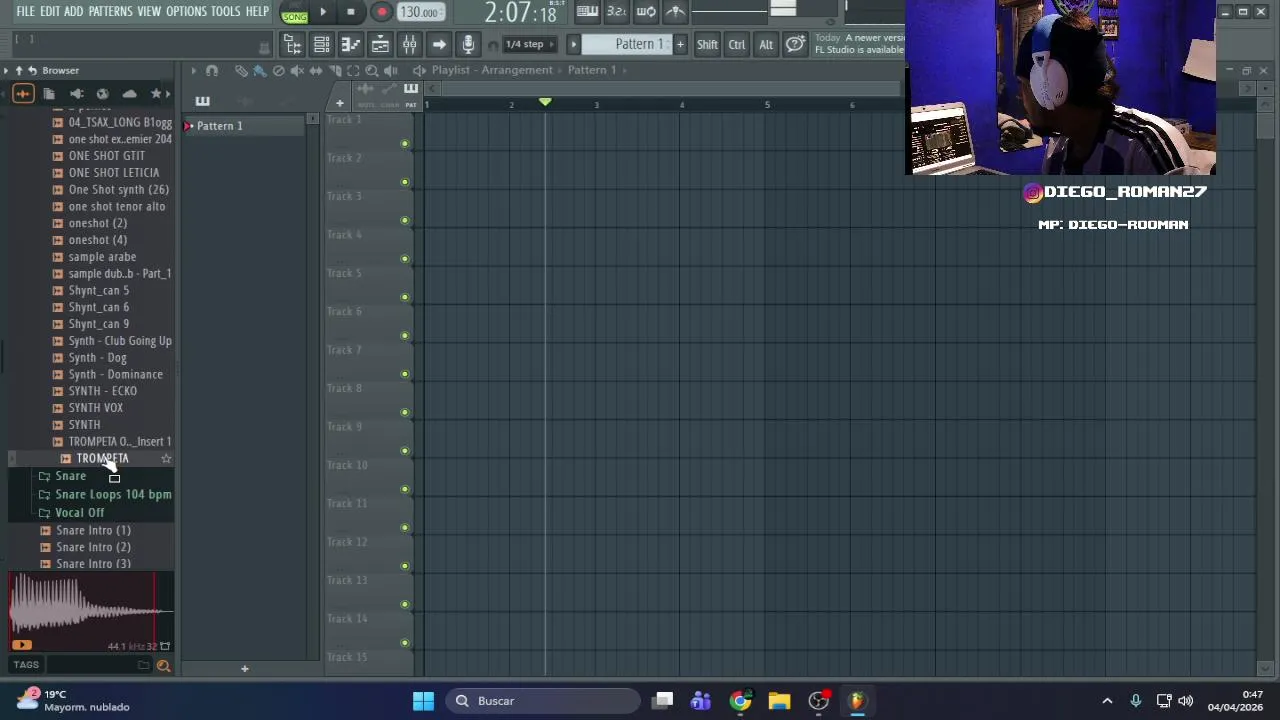The height and width of the screenshot is (720, 1280).
Task: Click the browser All audio tab icon
Action: [x=22, y=94]
